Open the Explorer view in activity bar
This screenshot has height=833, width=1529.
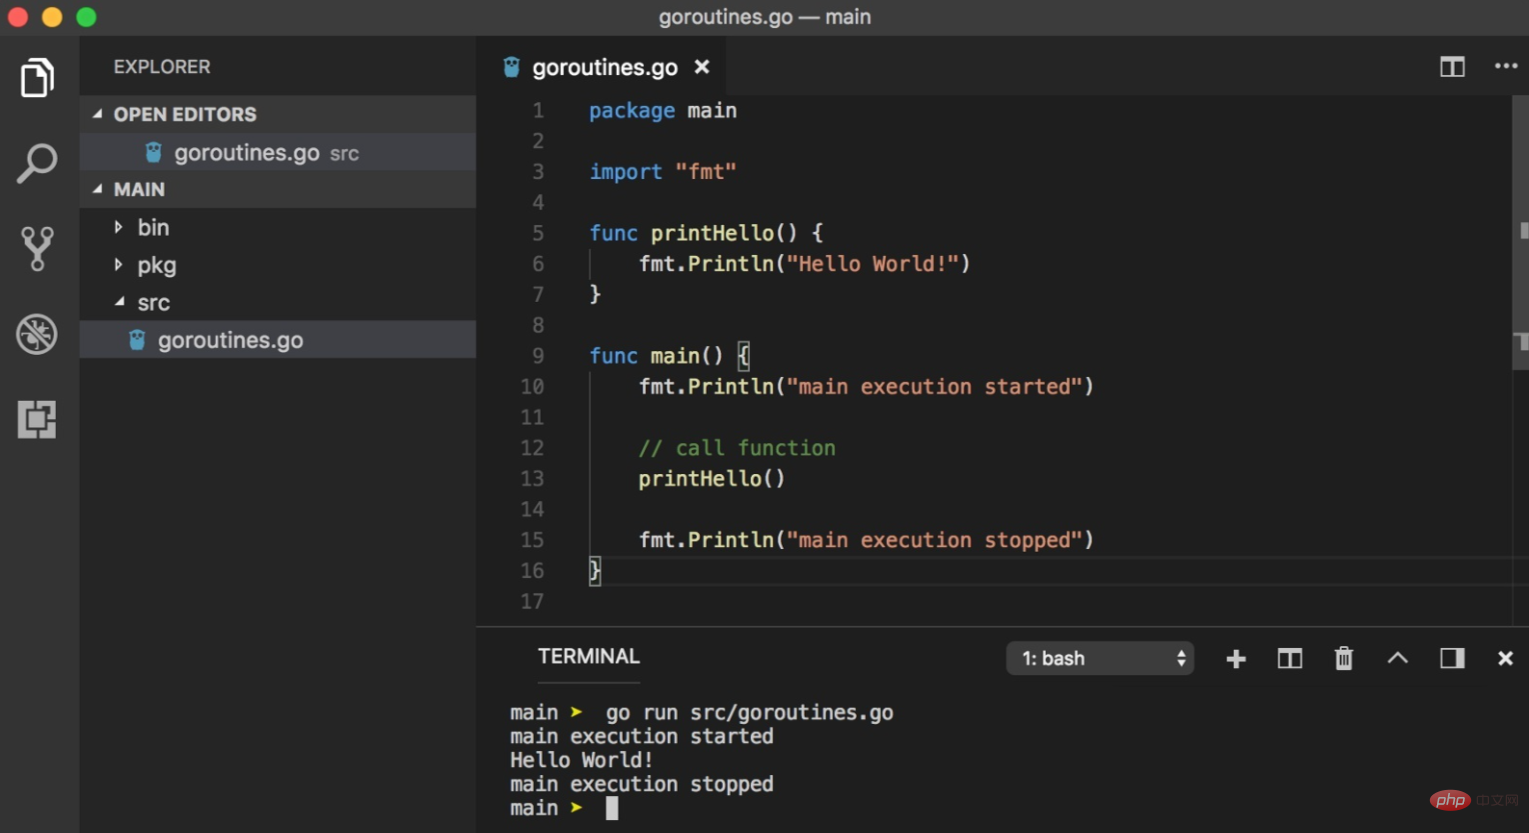click(37, 78)
